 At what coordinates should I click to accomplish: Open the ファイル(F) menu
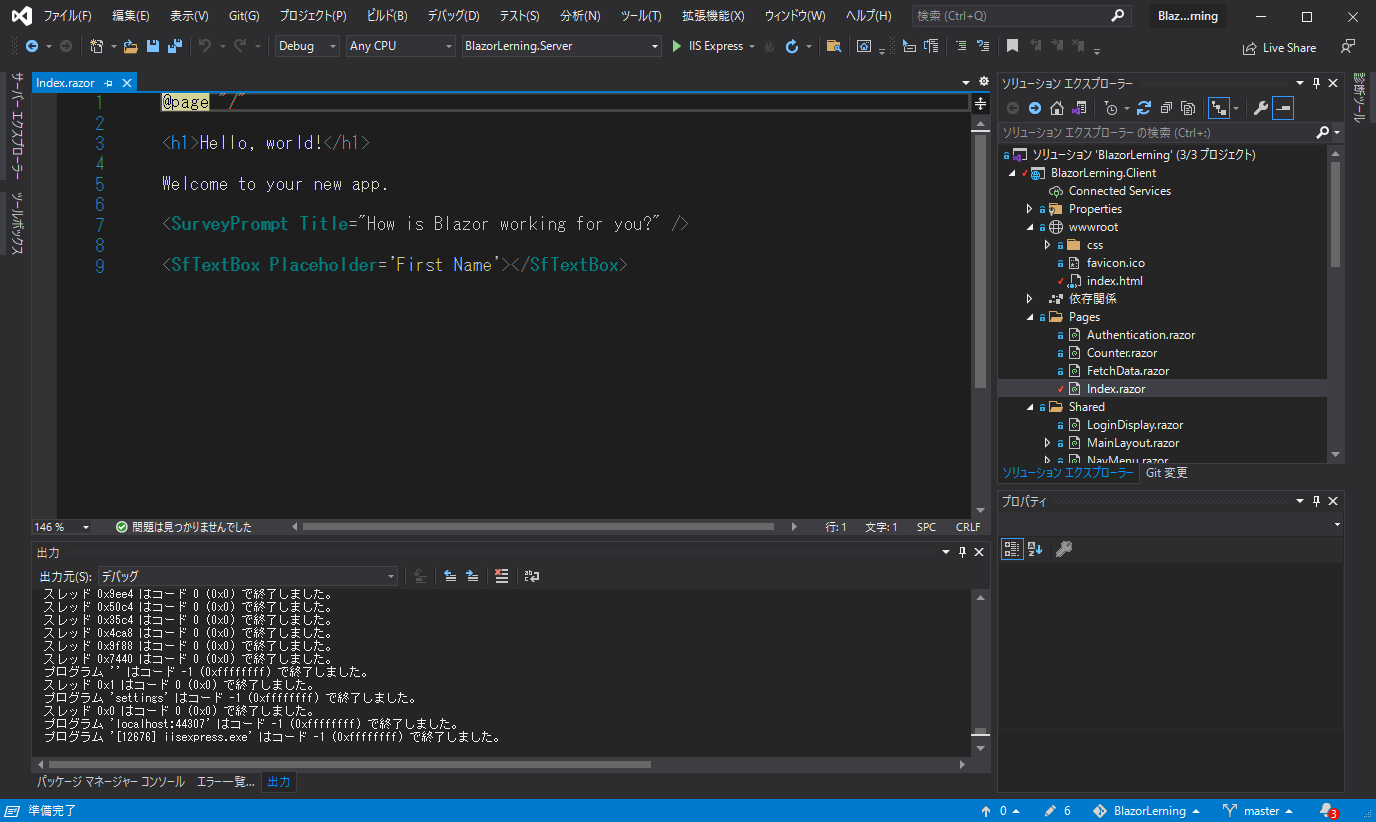tap(67, 16)
